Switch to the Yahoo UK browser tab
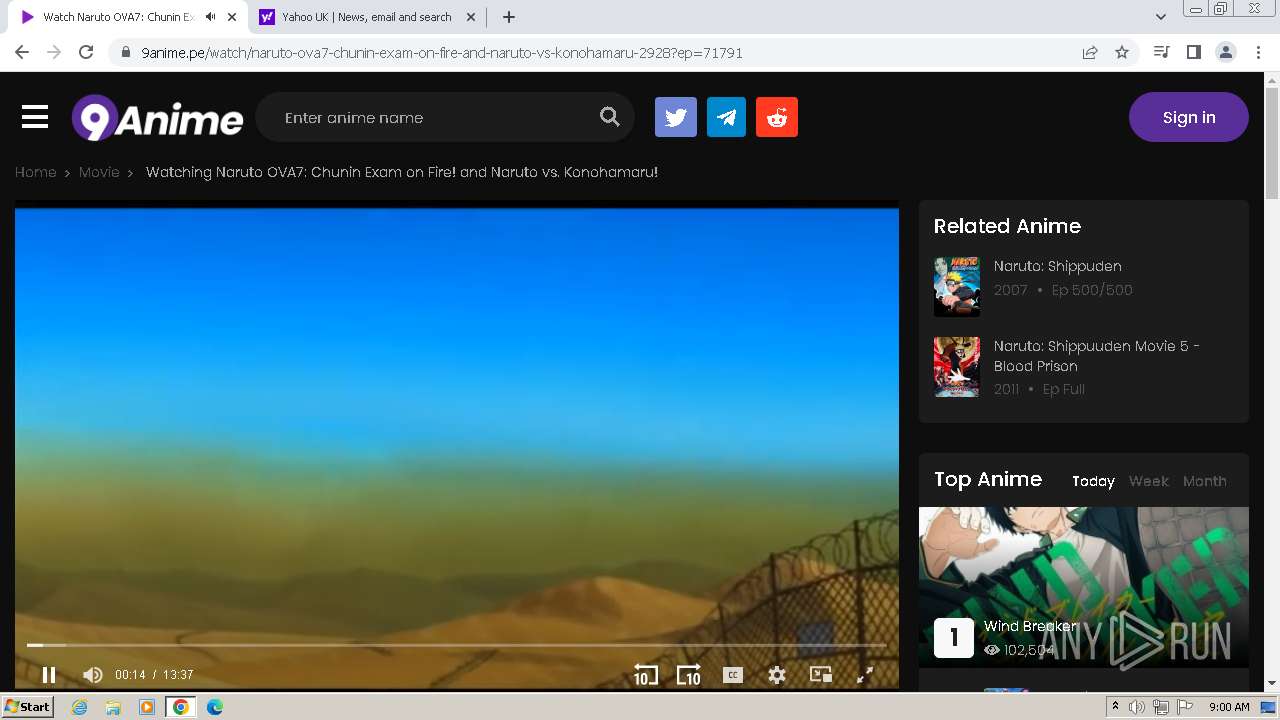 [366, 17]
